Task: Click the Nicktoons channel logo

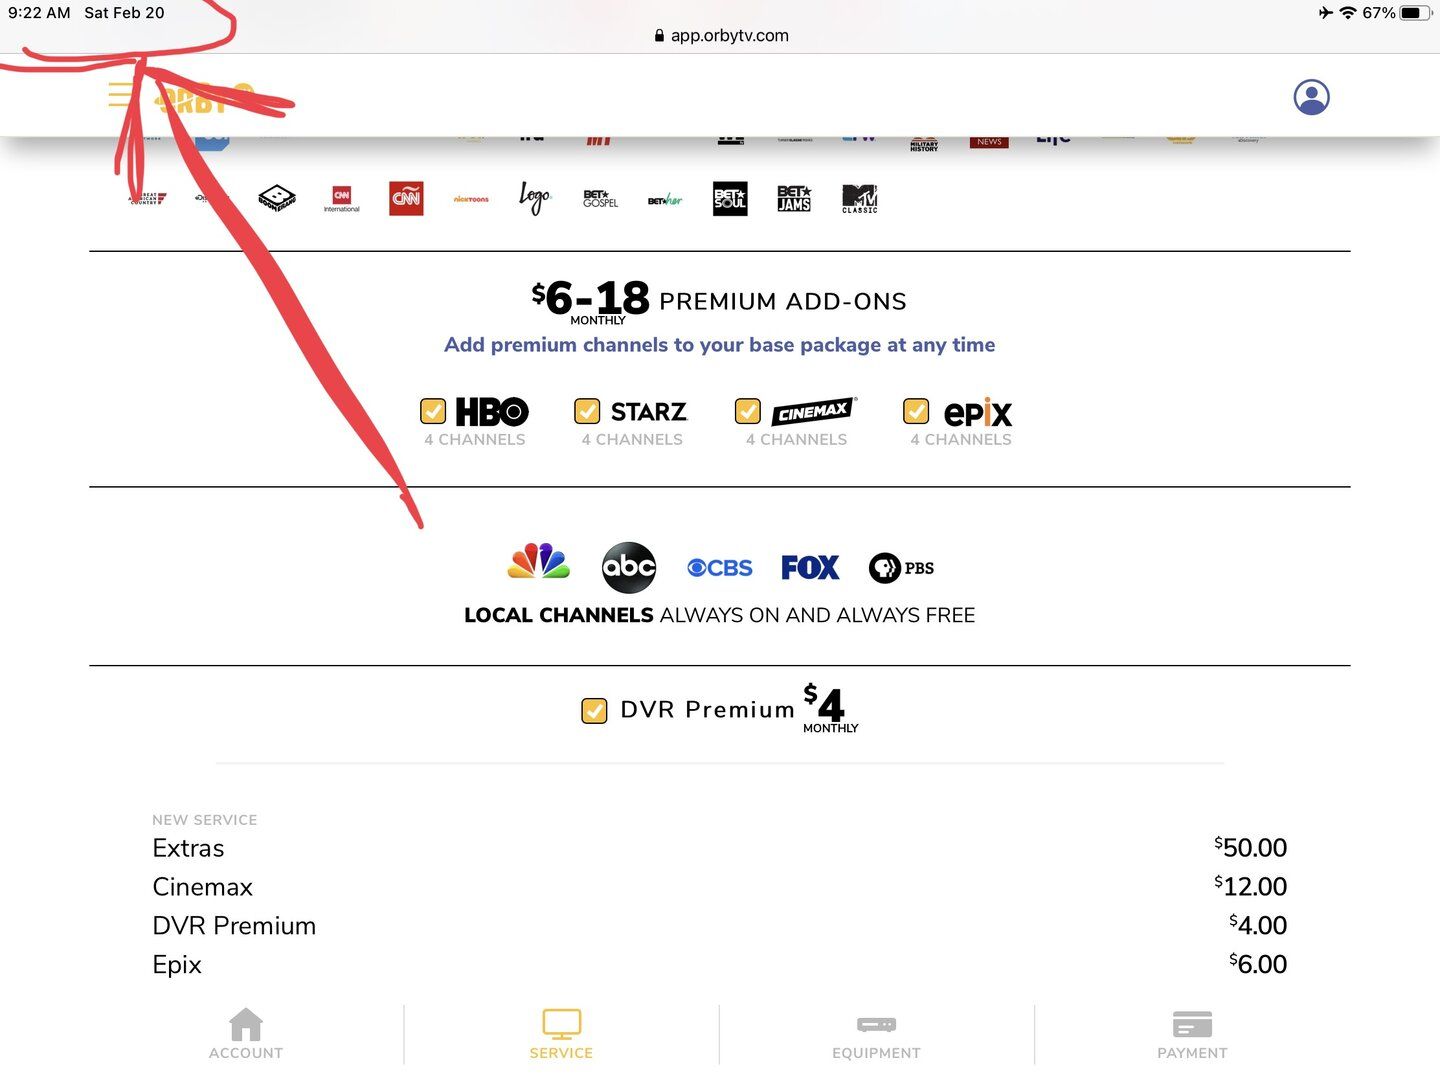Action: (471, 199)
